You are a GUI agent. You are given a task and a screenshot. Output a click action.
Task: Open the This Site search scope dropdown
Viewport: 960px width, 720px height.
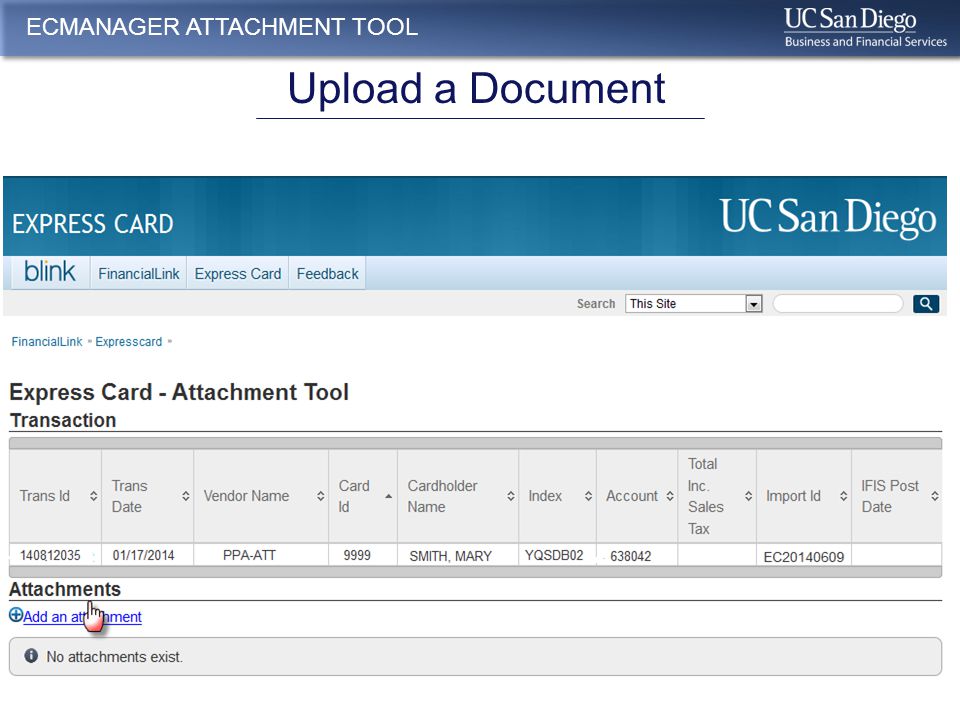tap(694, 304)
